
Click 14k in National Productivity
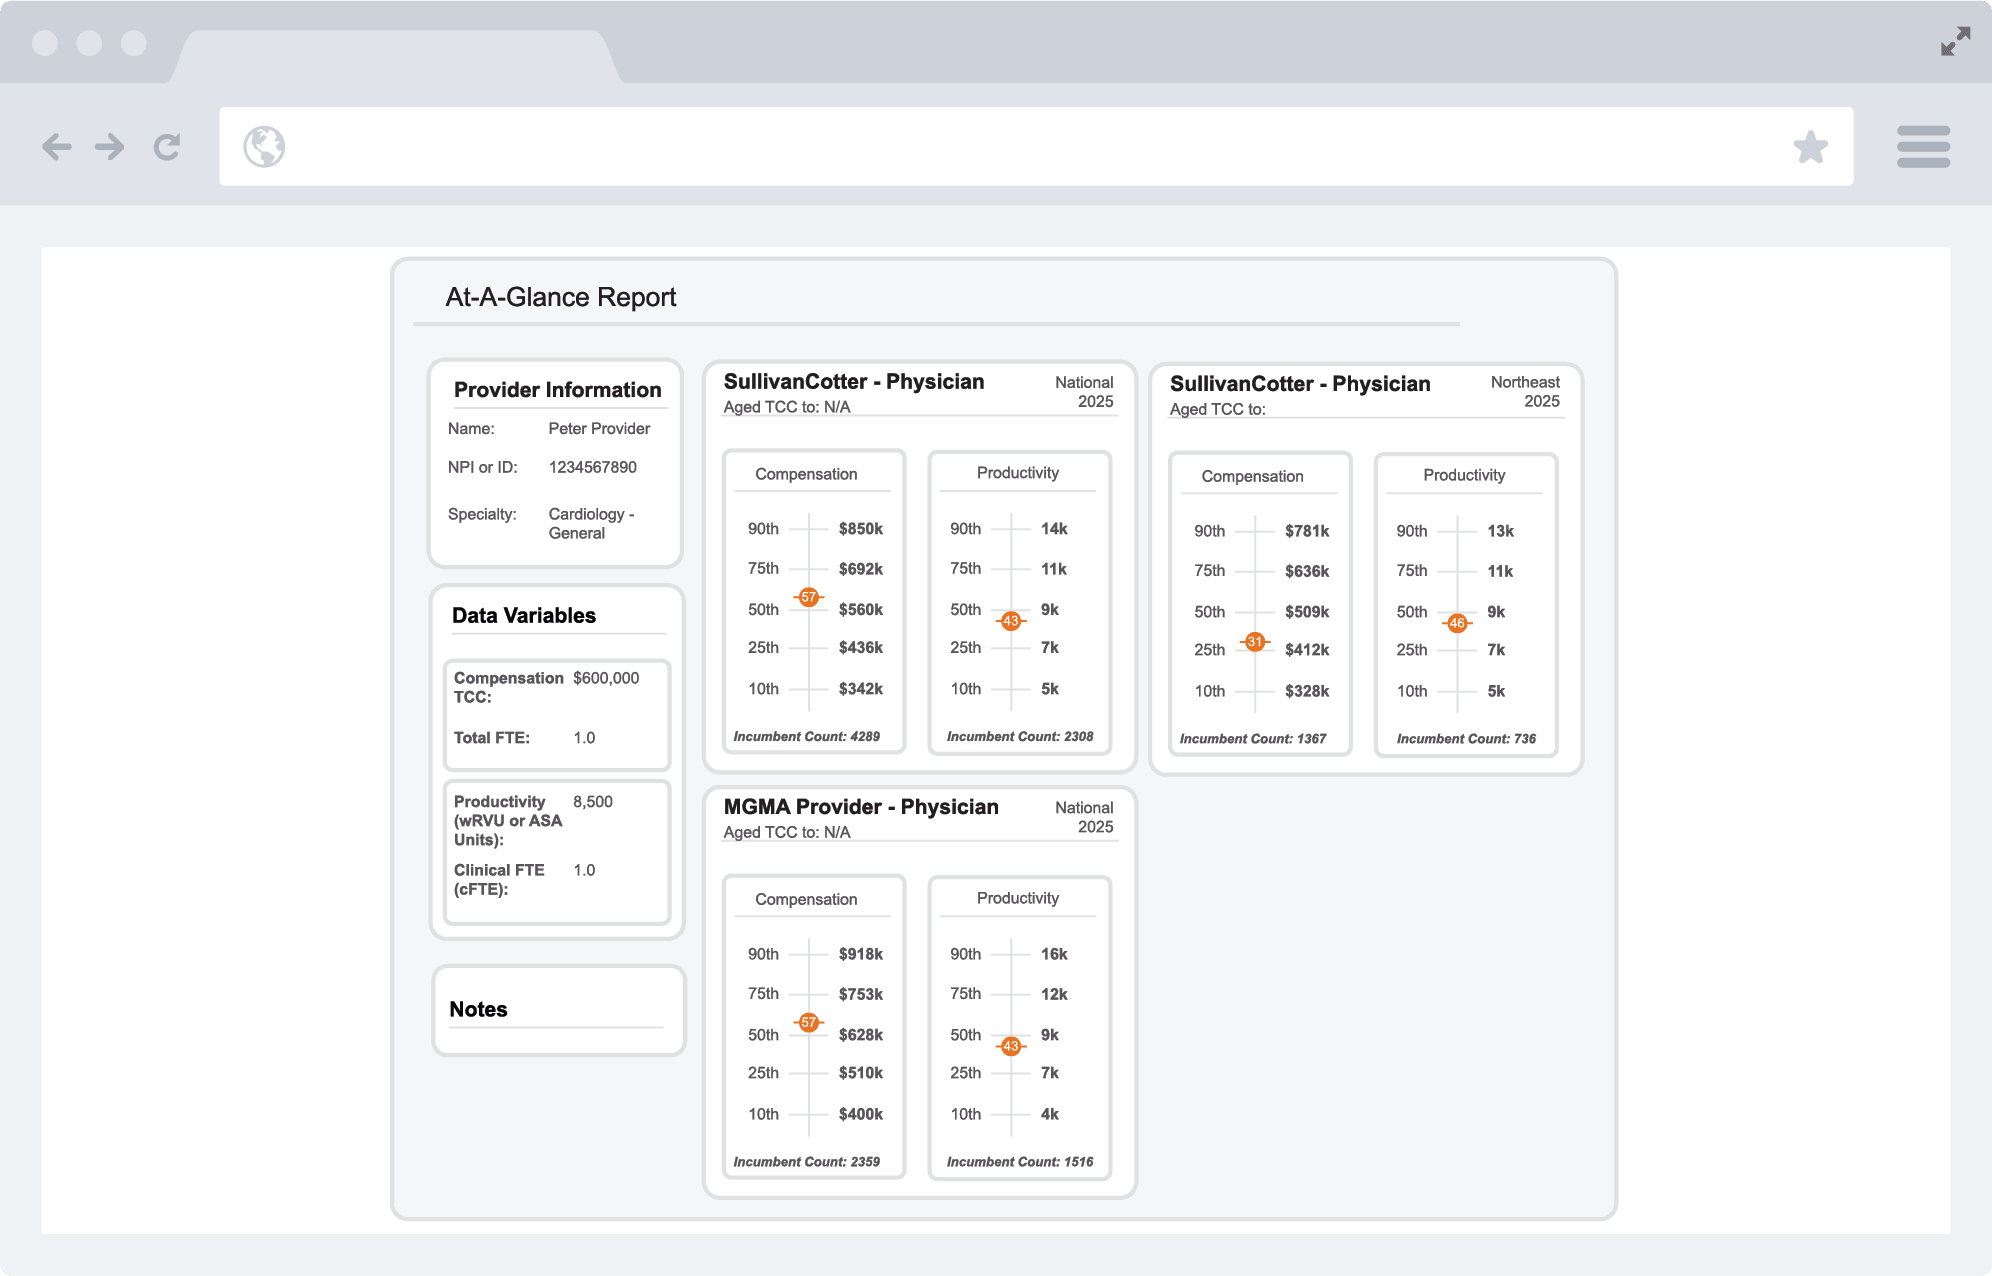pyautogui.click(x=1053, y=529)
